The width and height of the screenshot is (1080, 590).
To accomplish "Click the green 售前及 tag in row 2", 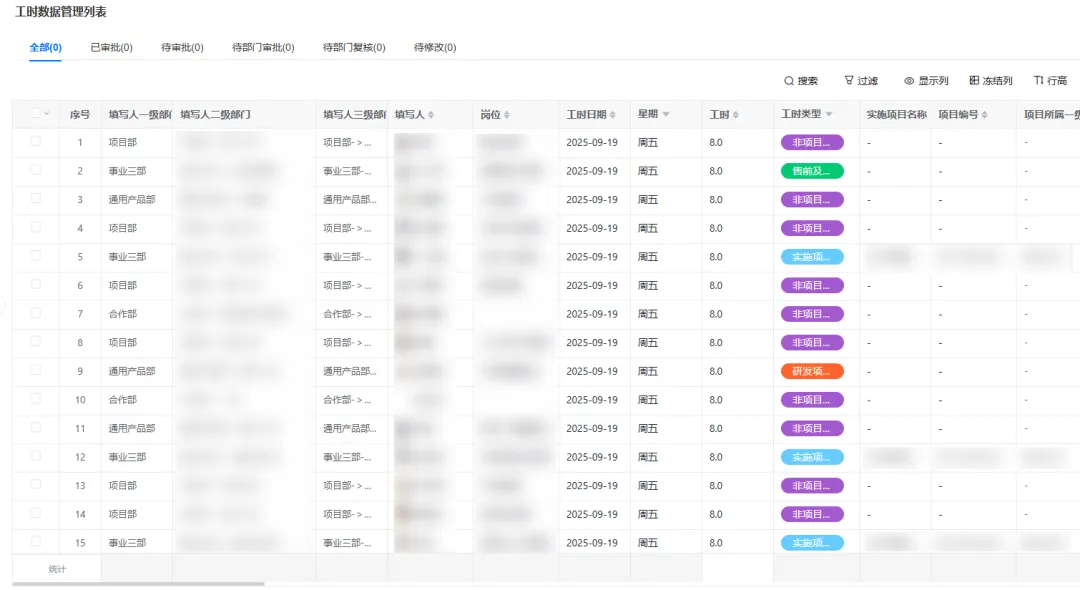I will (x=812, y=171).
